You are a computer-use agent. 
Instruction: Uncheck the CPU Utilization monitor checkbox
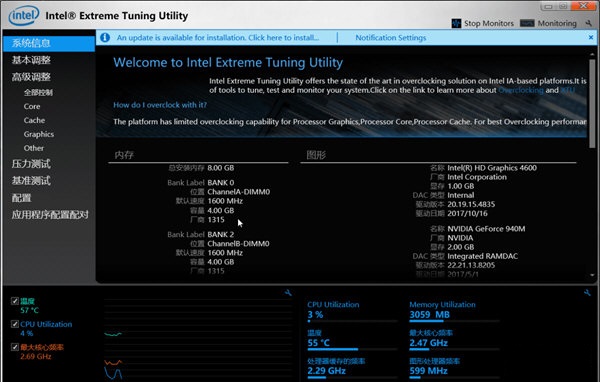click(15, 324)
